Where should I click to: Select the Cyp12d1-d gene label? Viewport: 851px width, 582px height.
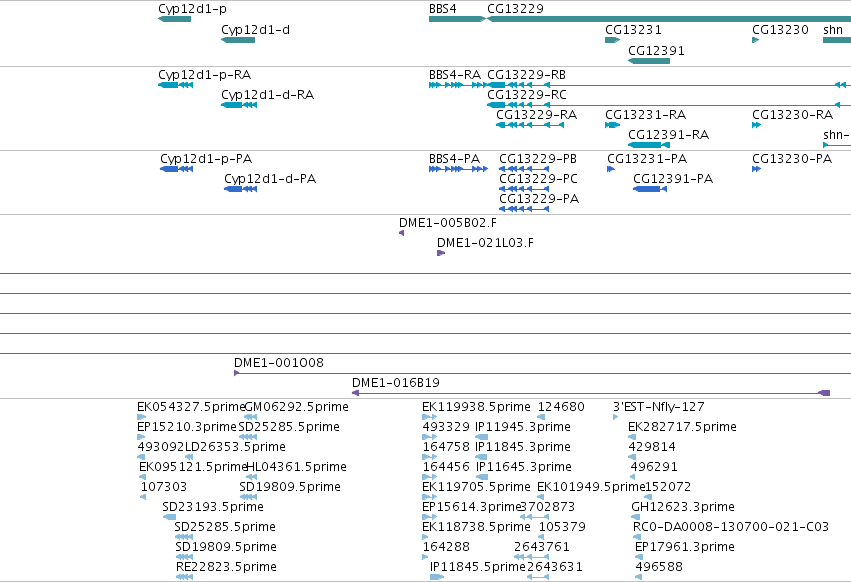click(255, 30)
